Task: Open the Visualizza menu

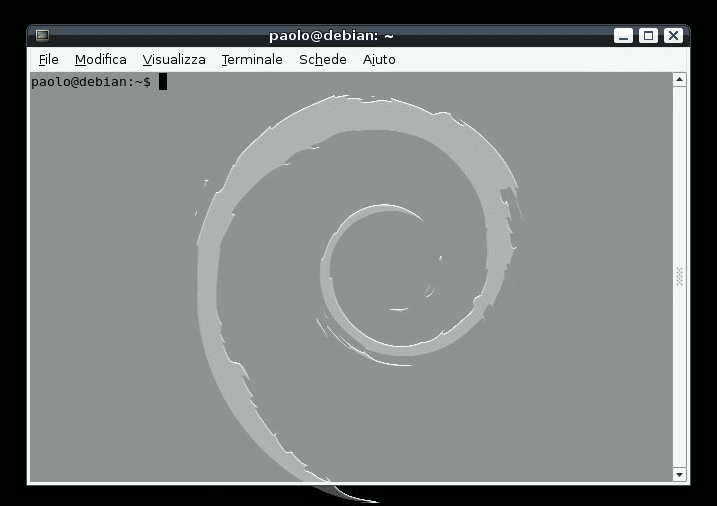Action: [174, 59]
